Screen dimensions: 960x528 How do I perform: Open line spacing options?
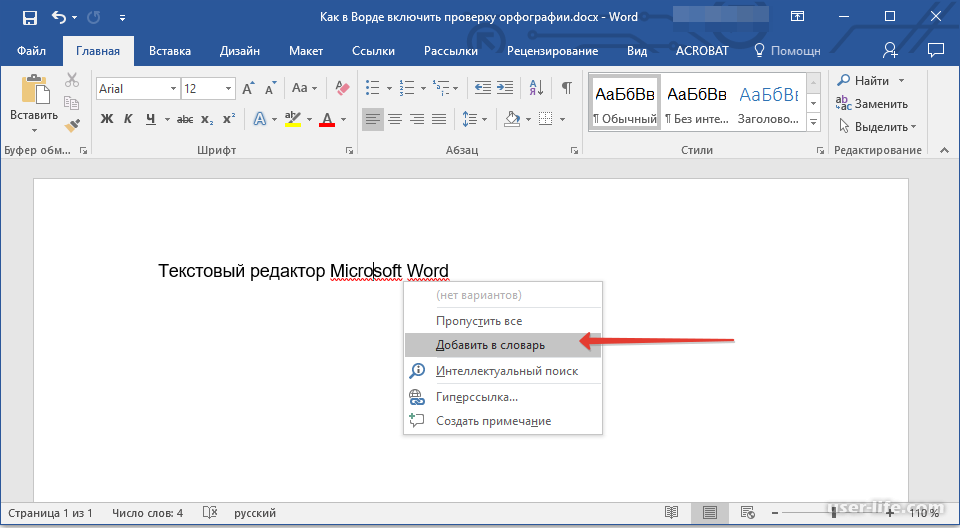pyautogui.click(x=474, y=119)
